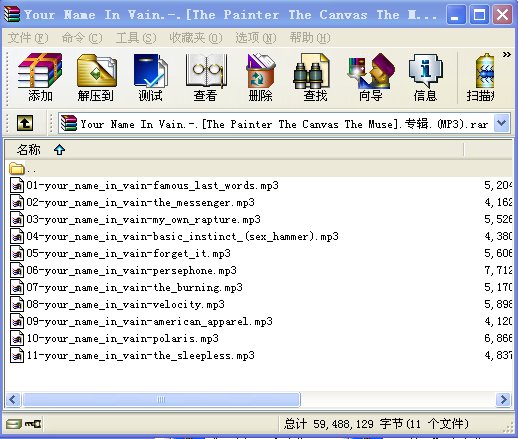The width and height of the screenshot is (518, 439).
Task: Click size value 6,866 of track 10
Action: click(498, 338)
